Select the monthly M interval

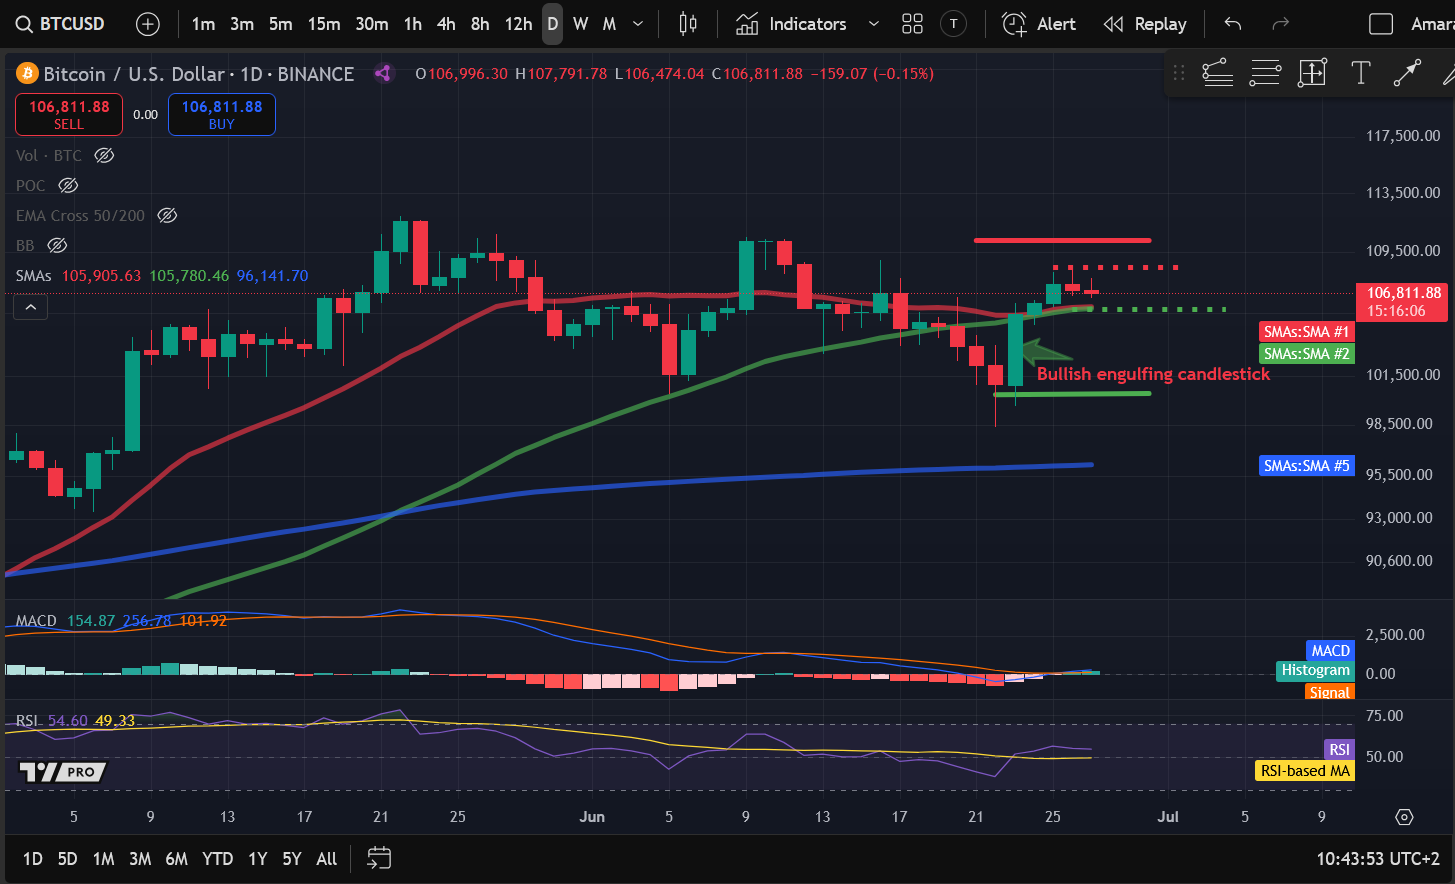(x=609, y=24)
